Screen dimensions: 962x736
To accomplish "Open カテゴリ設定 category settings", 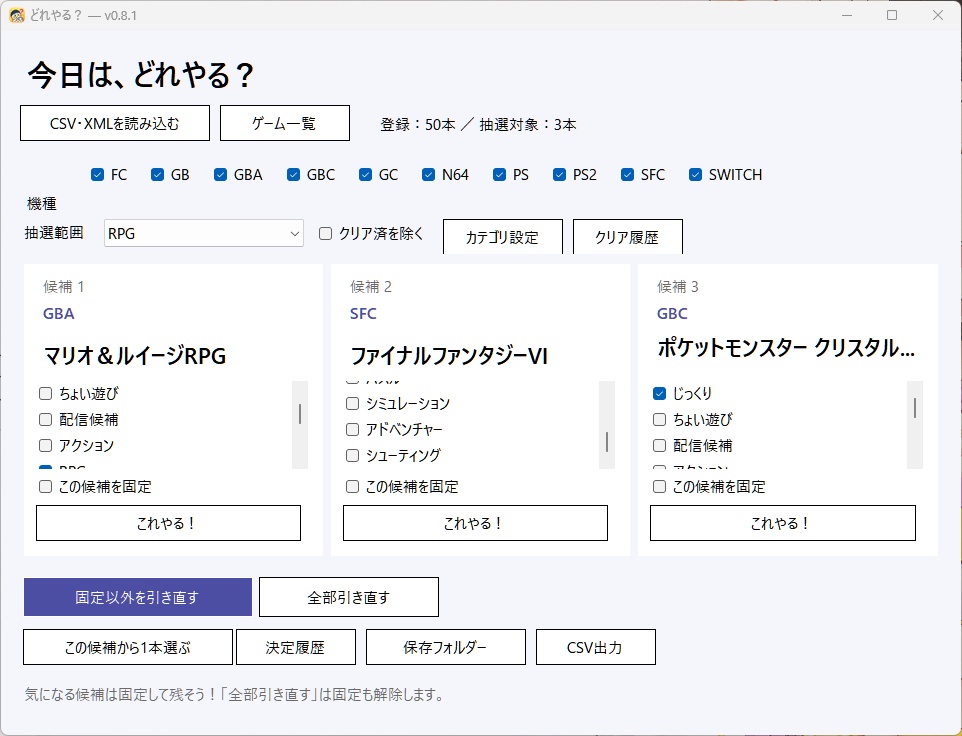I will [x=502, y=237].
